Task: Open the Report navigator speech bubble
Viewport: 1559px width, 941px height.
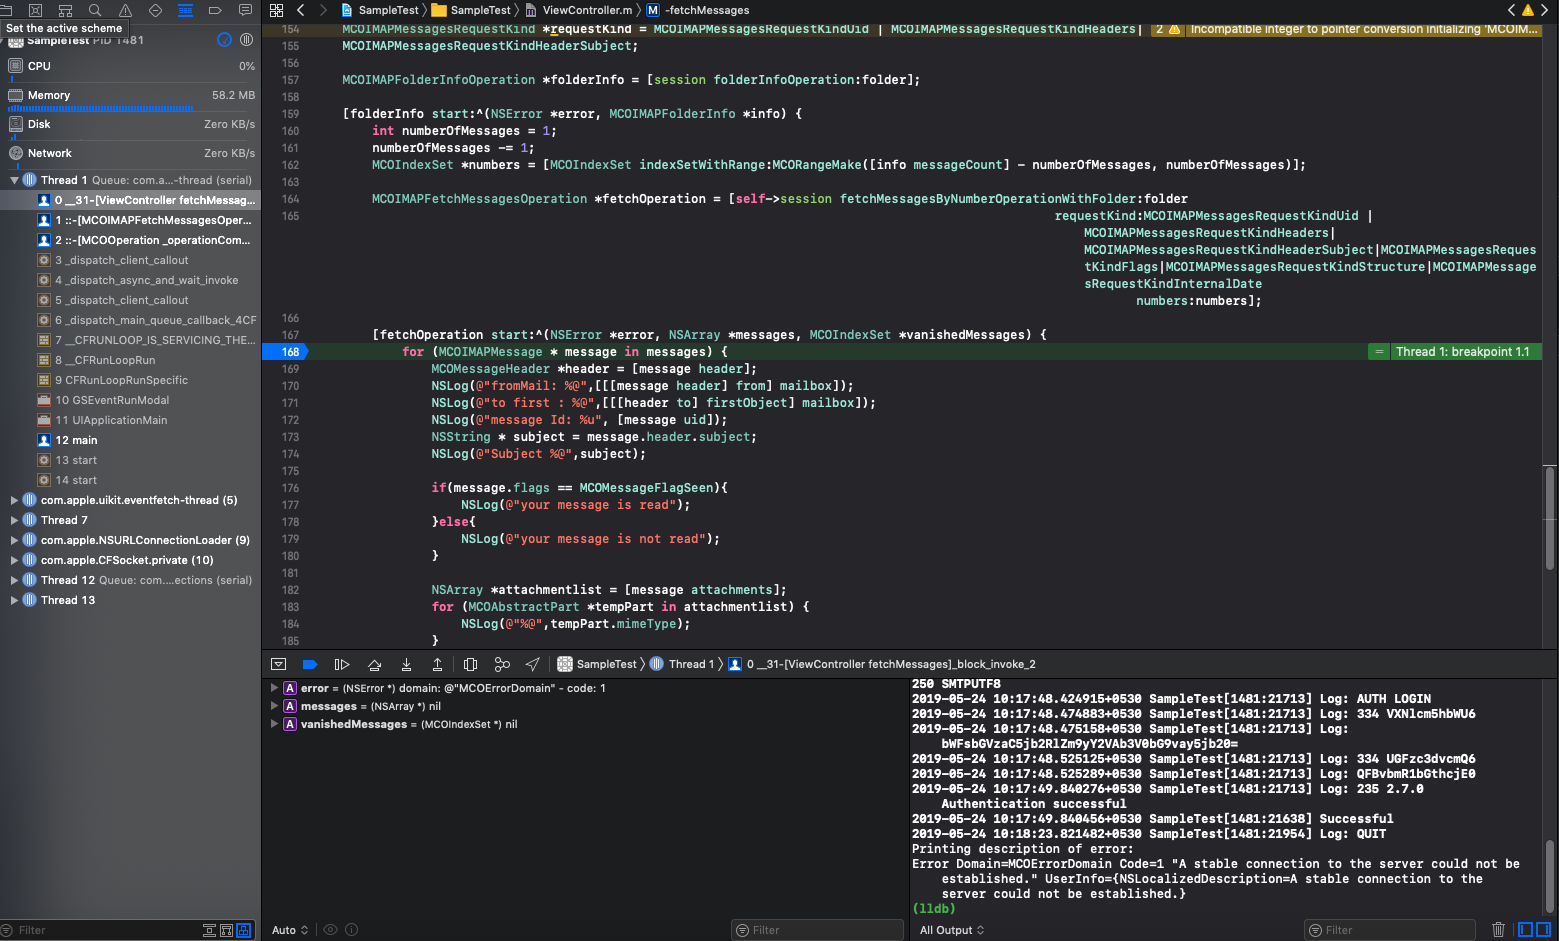Action: 245,10
